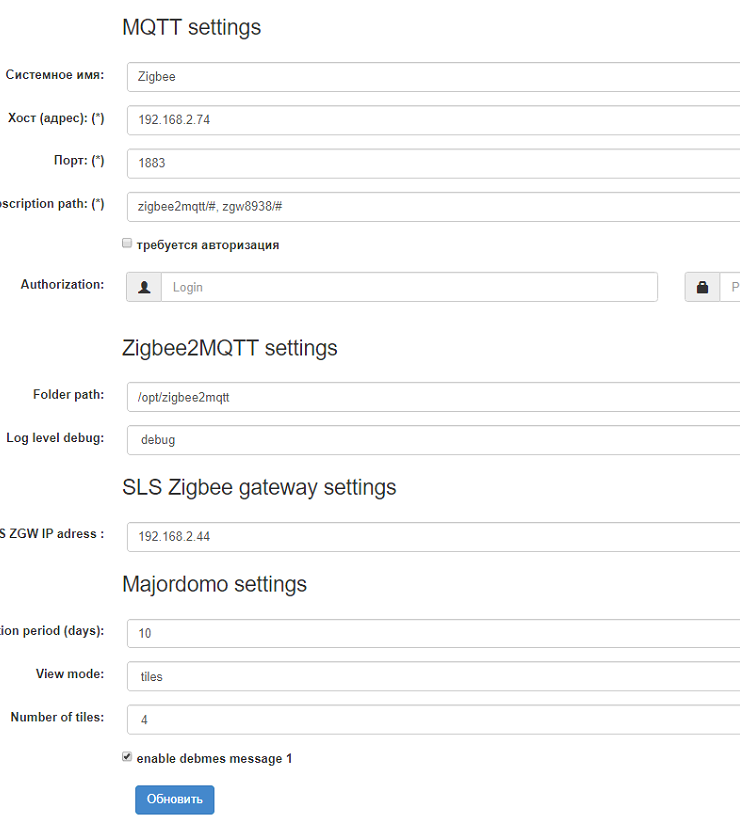The height and width of the screenshot is (822, 740).
Task: Open the View mode dropdown
Action: (x=432, y=676)
